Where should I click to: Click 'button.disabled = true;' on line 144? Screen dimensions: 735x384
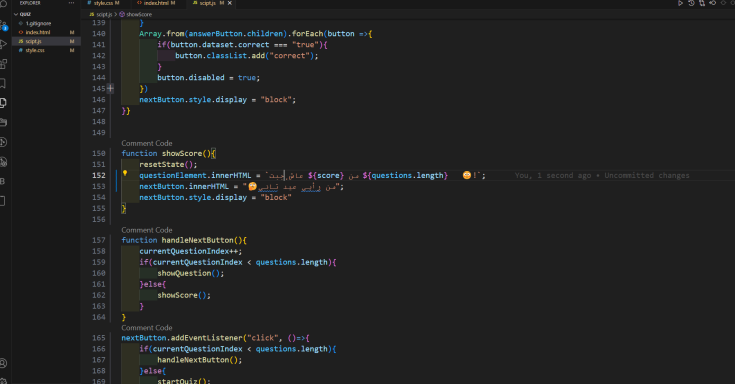pyautogui.click(x=209, y=78)
